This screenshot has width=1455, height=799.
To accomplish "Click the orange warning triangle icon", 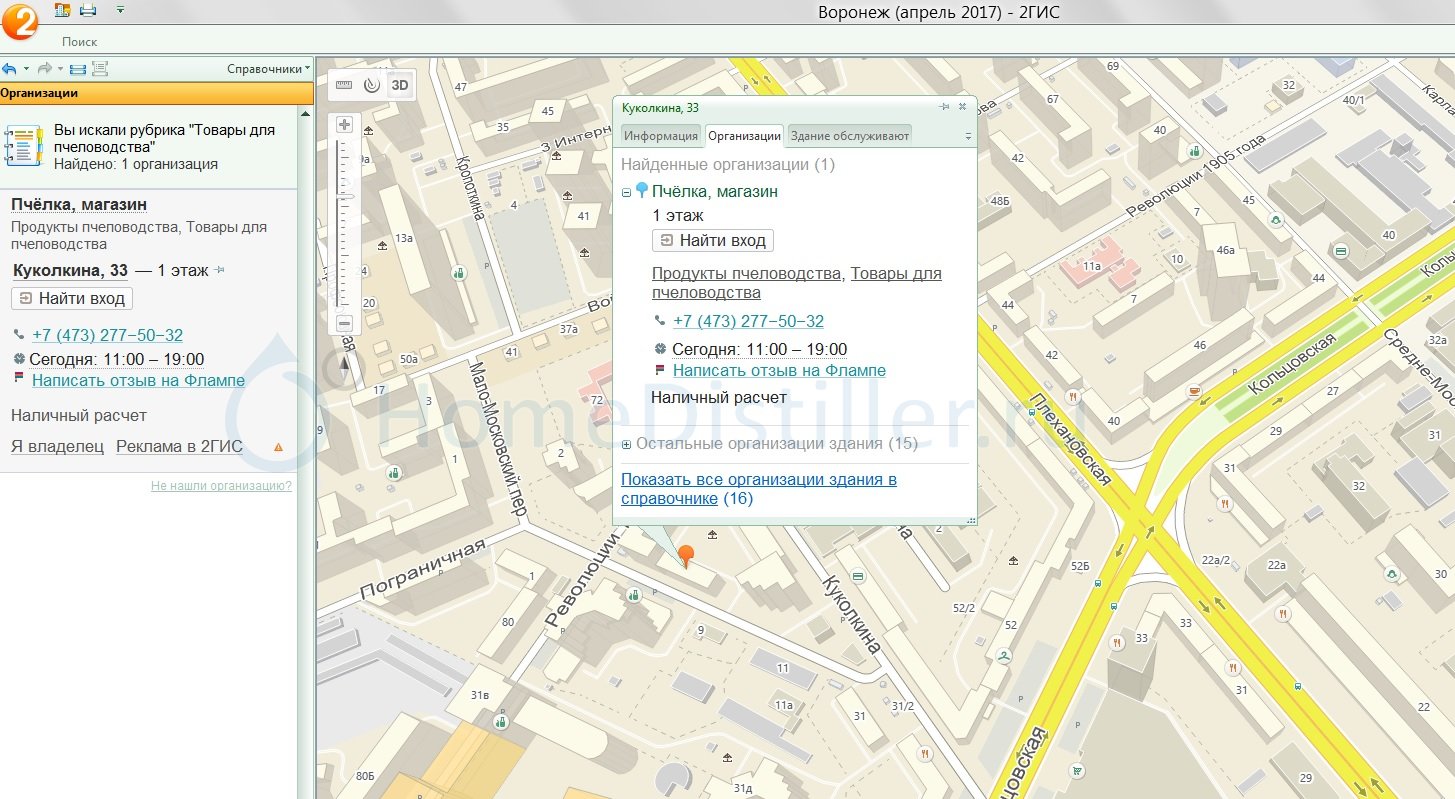I will [278, 447].
